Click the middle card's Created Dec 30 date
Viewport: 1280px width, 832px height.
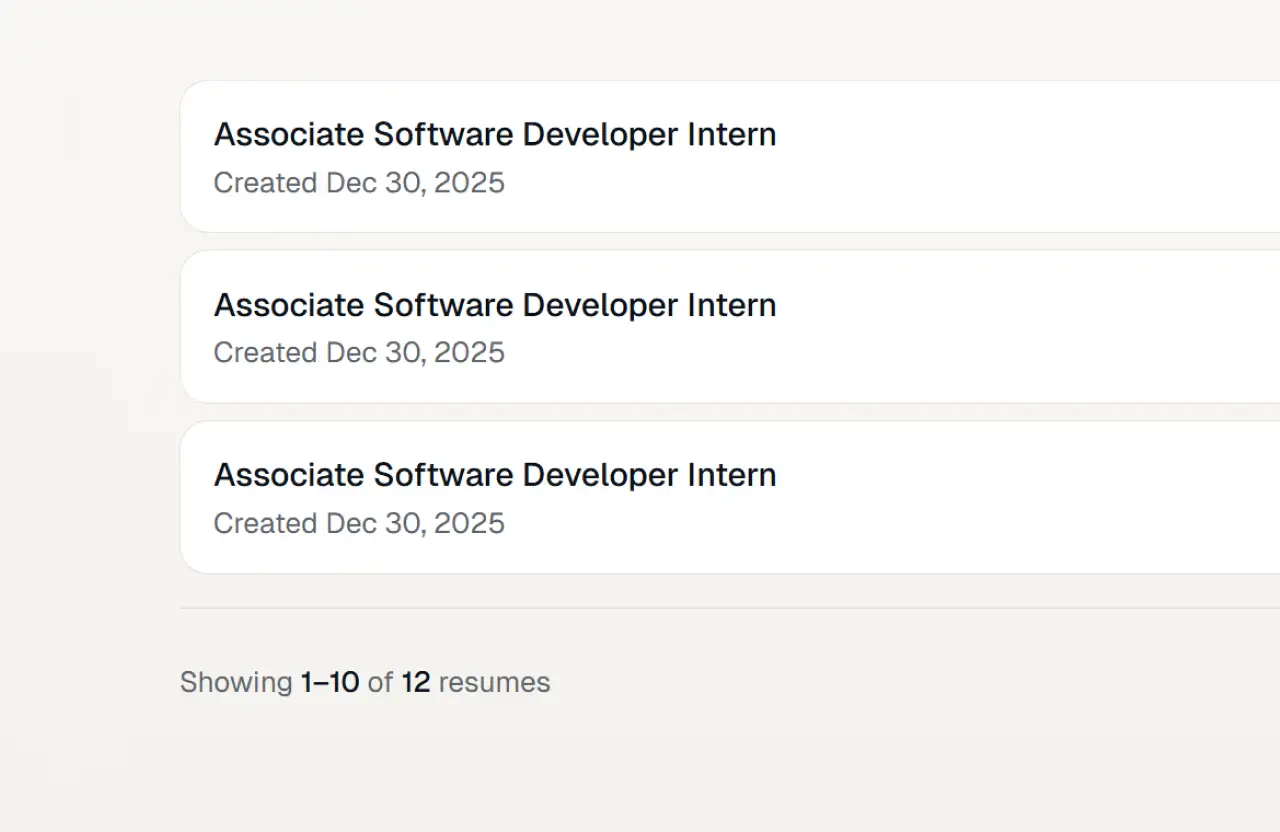[359, 353]
